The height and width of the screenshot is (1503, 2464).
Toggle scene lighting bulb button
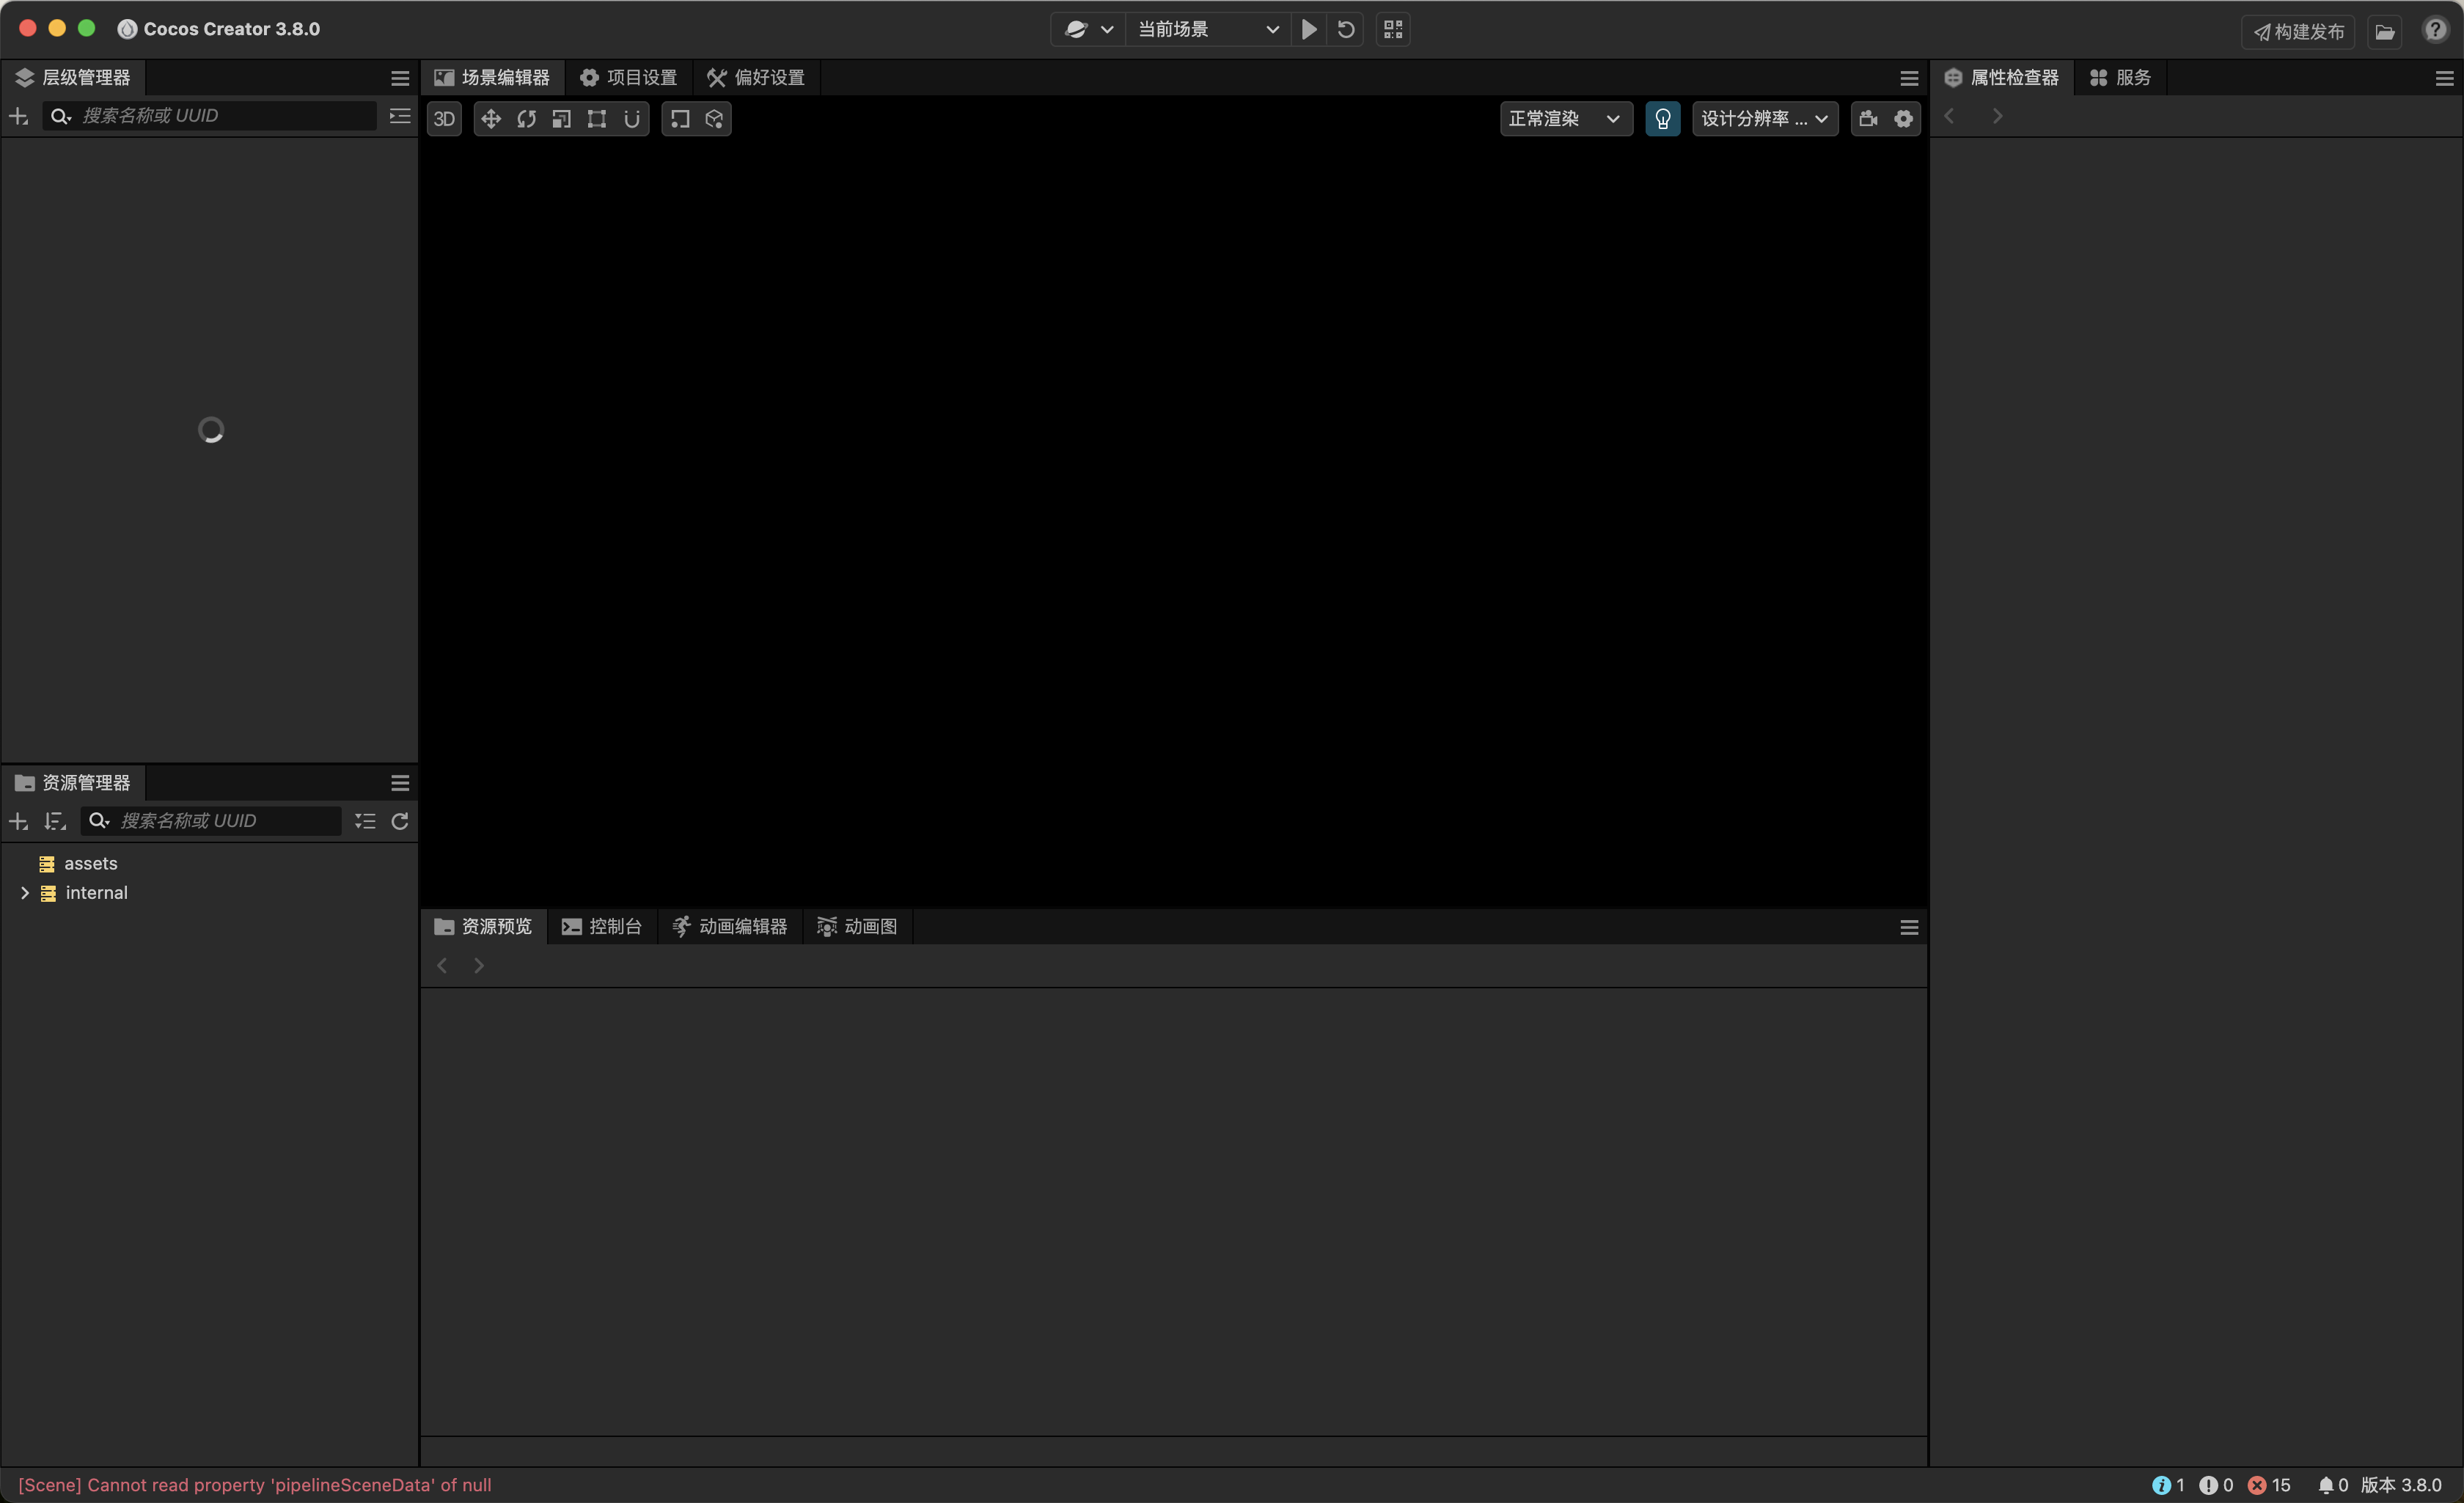click(1662, 119)
